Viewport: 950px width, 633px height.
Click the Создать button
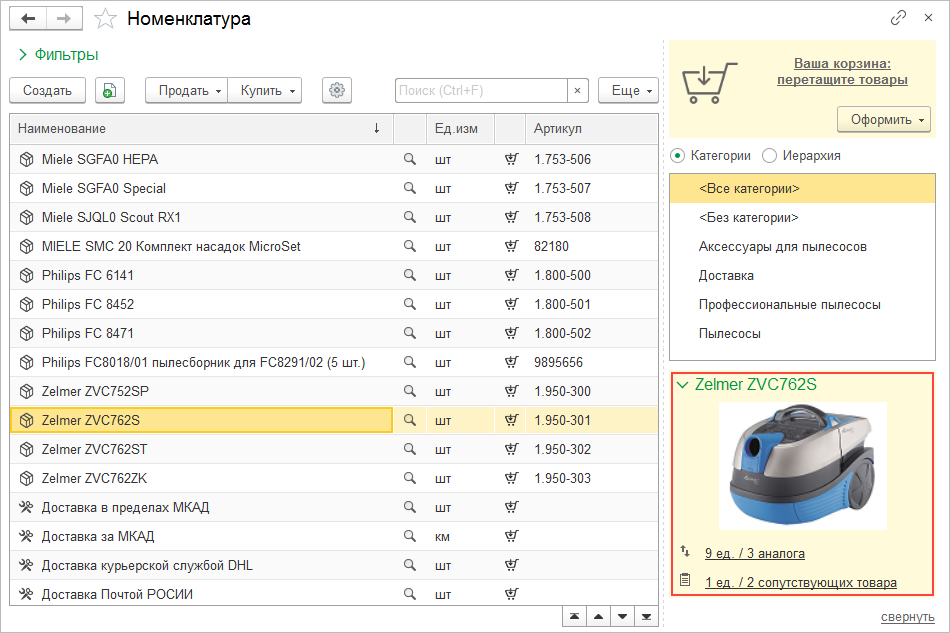coord(47,90)
